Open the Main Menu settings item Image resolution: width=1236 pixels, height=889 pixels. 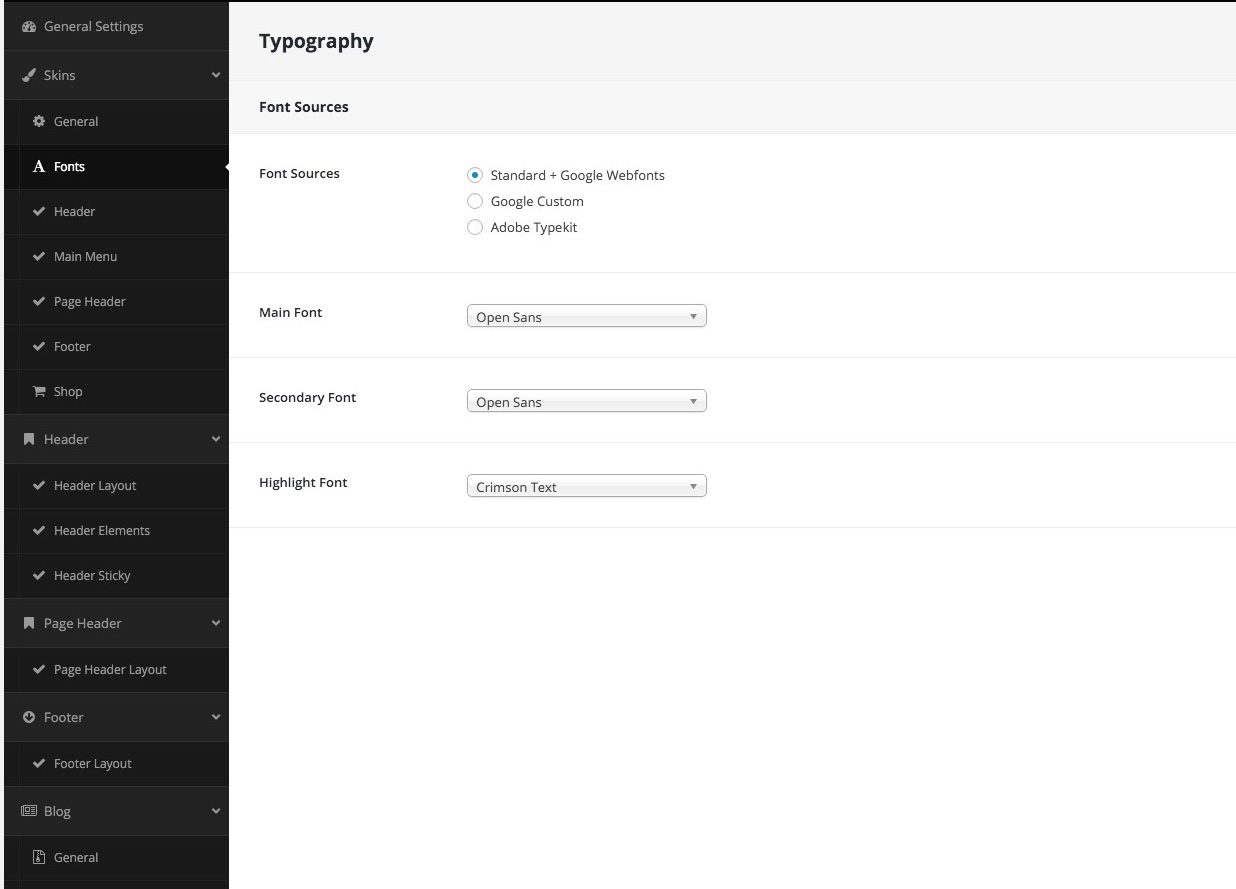(x=85, y=257)
